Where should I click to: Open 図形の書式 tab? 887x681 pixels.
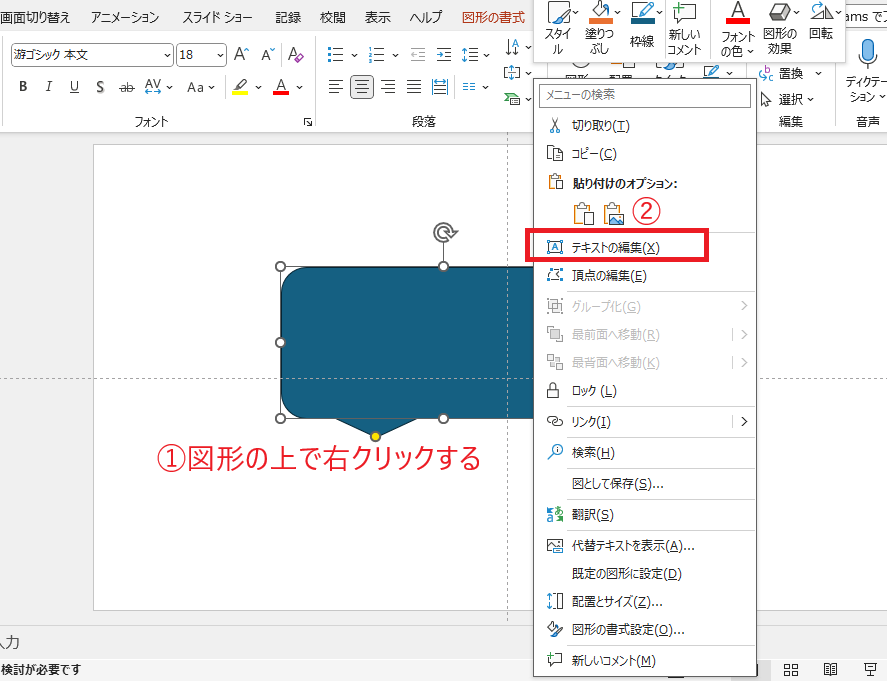(493, 18)
